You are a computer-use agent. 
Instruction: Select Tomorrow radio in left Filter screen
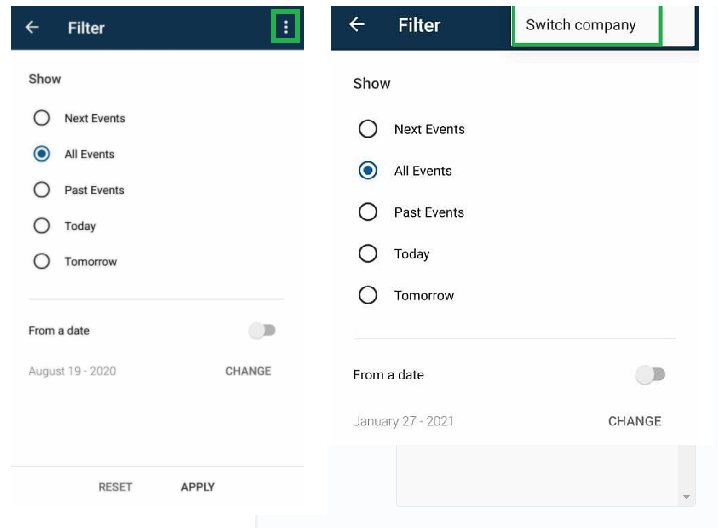(x=42, y=261)
